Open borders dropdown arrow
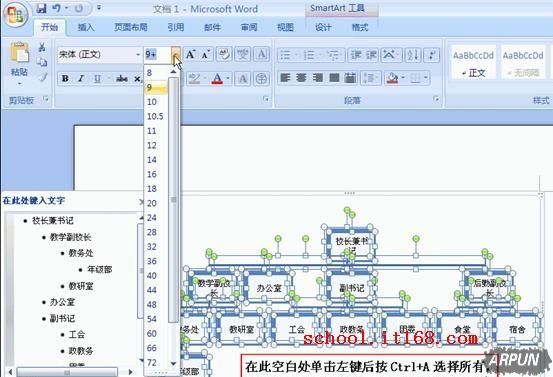 pyautogui.click(x=426, y=78)
